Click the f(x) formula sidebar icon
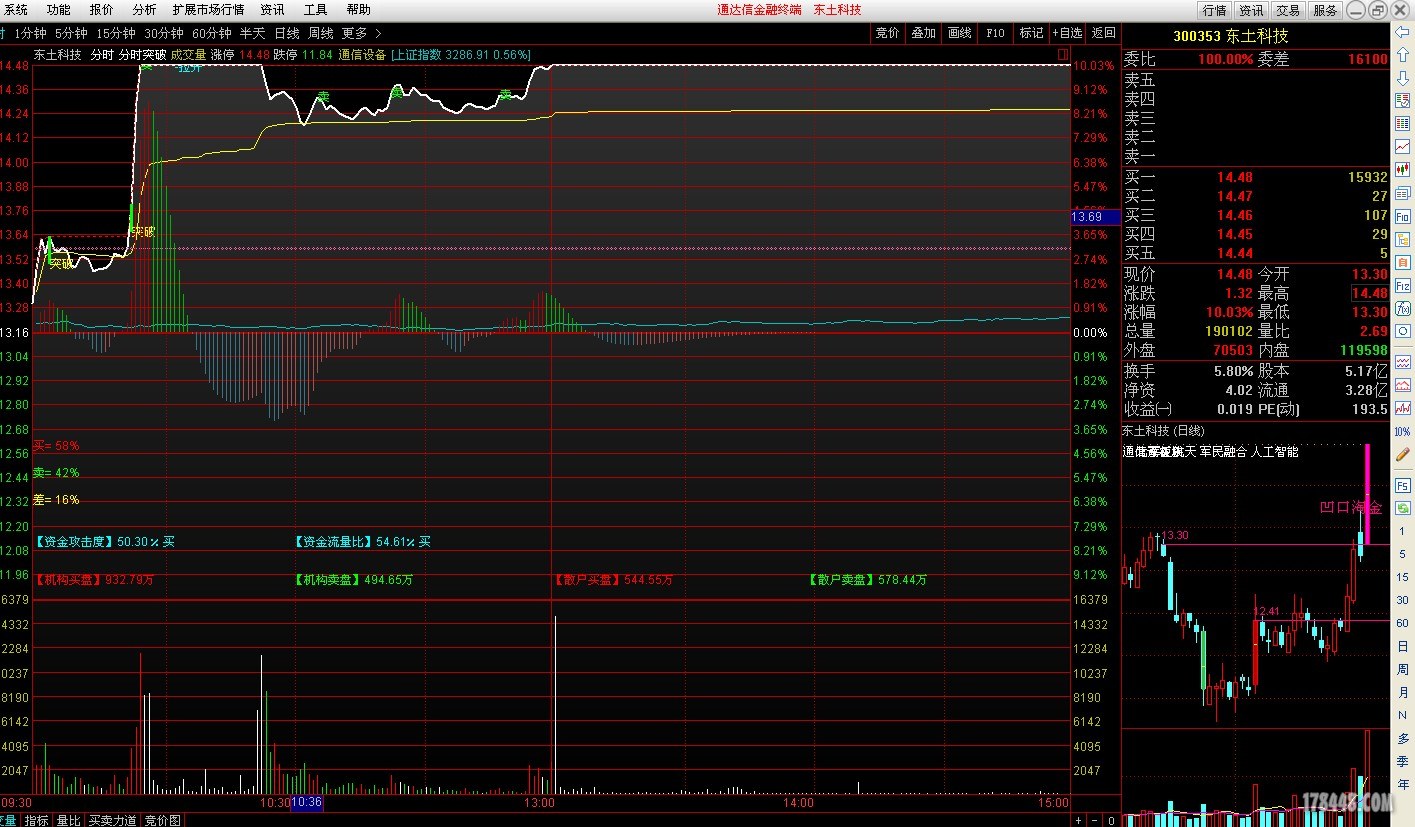Viewport: 1415px width, 827px height. pos(1403,306)
